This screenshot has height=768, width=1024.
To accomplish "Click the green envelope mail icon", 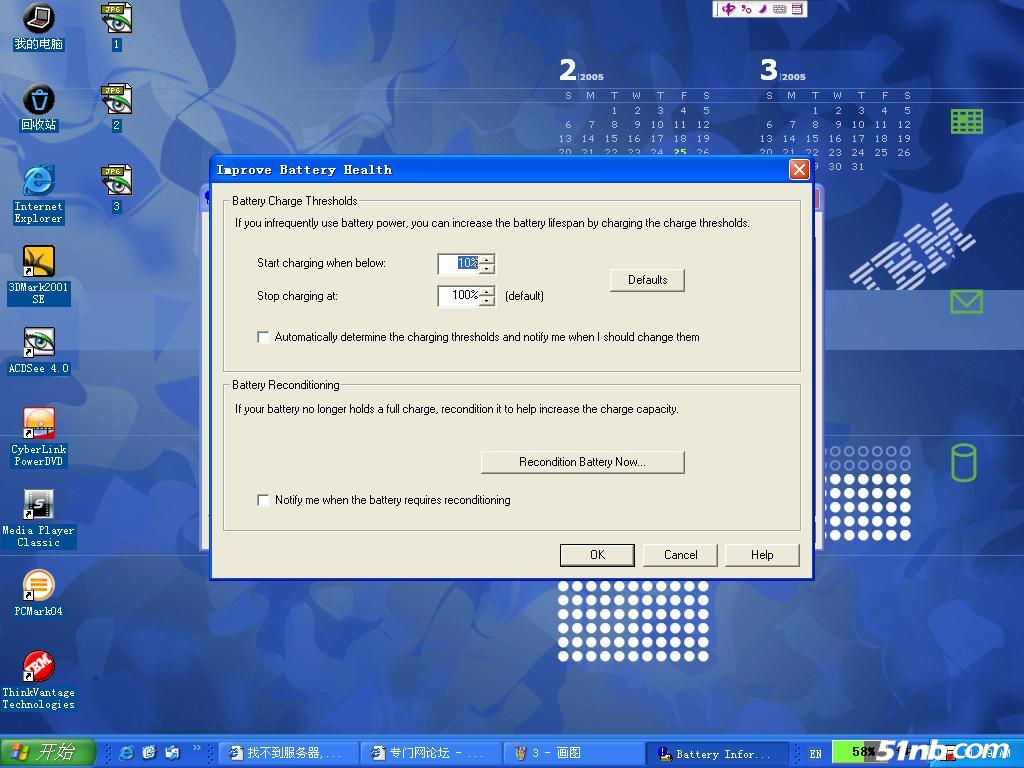I will click(x=966, y=301).
